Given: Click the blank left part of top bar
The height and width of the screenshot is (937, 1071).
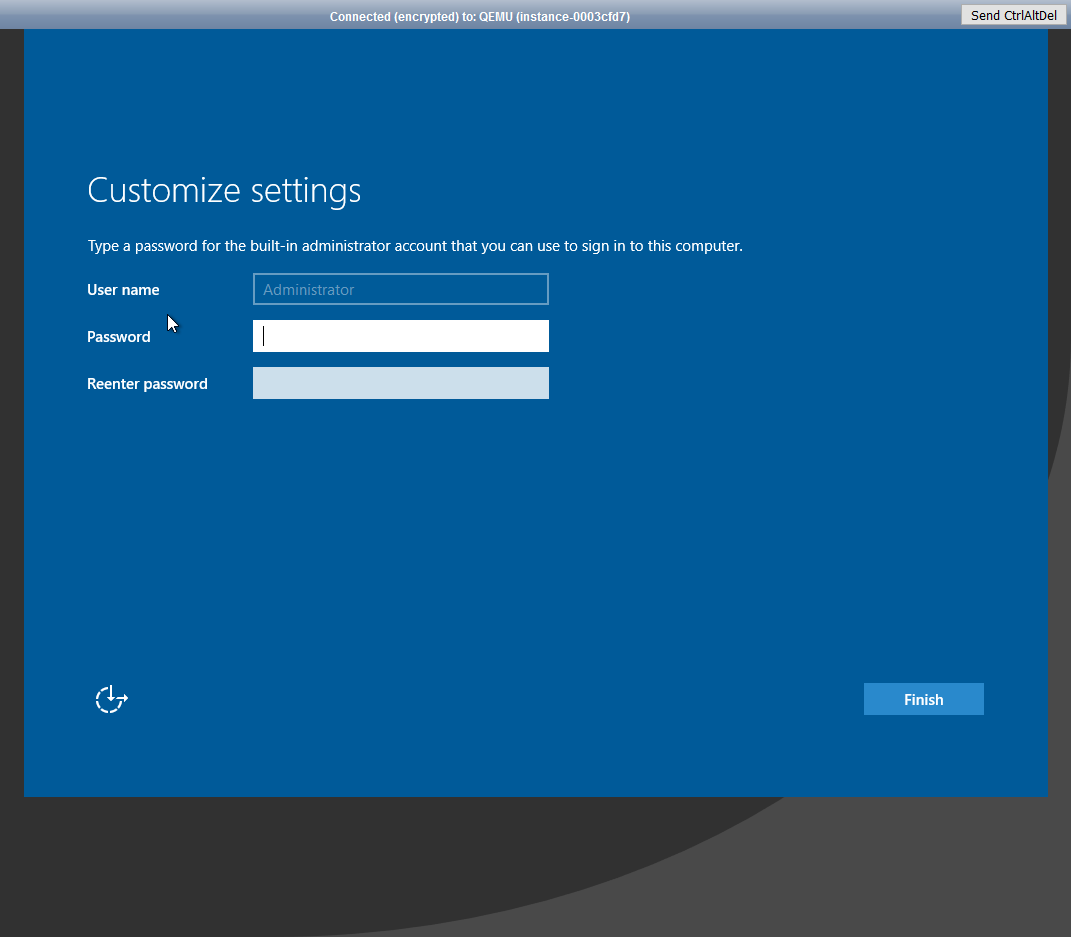Looking at the screenshot, I should pos(150,15).
